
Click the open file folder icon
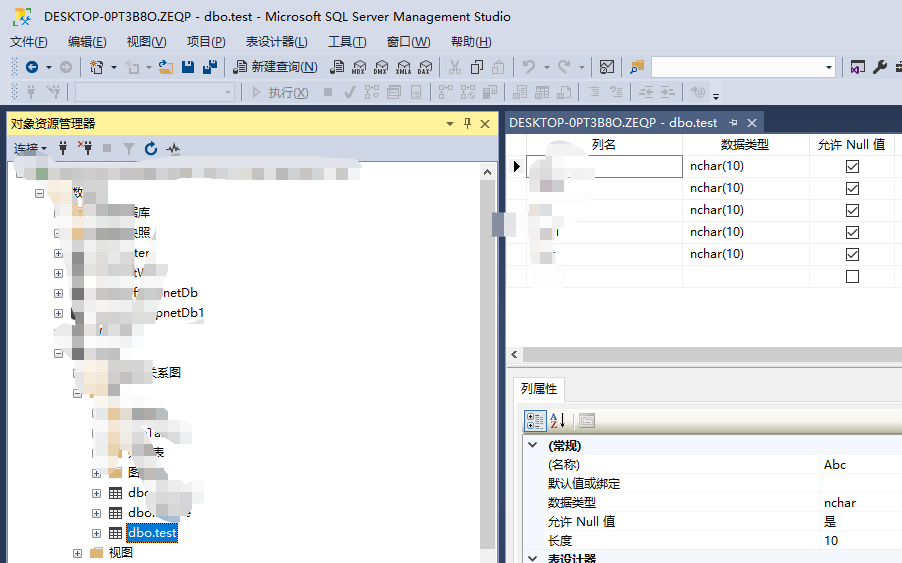pos(166,67)
